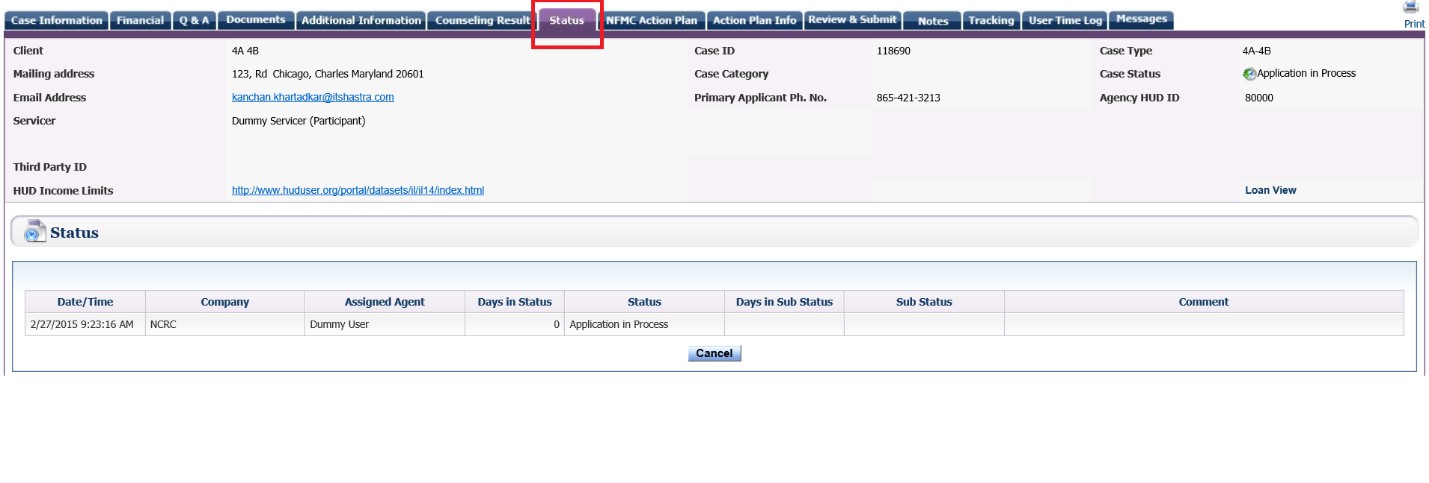Click the Client value 4A 4B

[245, 51]
